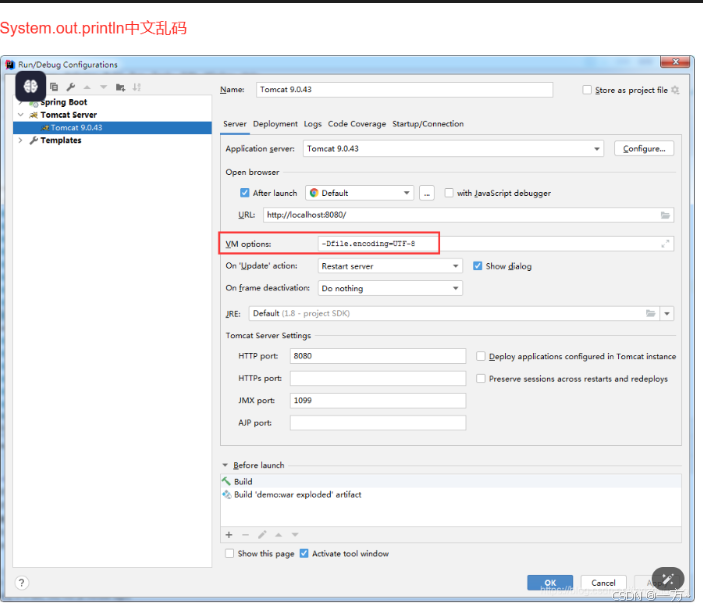Enable Deploy applications configured in Tomcat instance

pyautogui.click(x=481, y=356)
